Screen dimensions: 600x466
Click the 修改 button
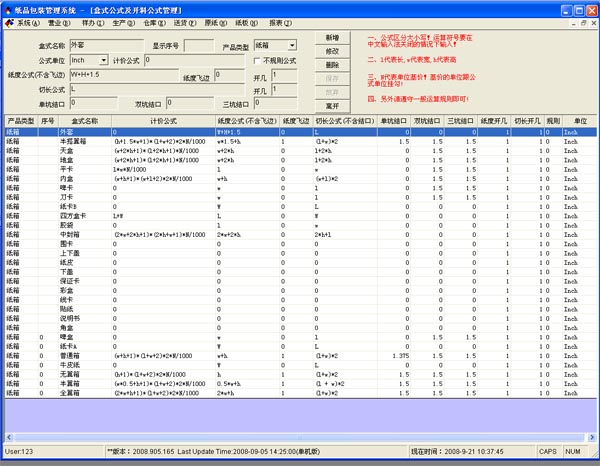(x=332, y=51)
